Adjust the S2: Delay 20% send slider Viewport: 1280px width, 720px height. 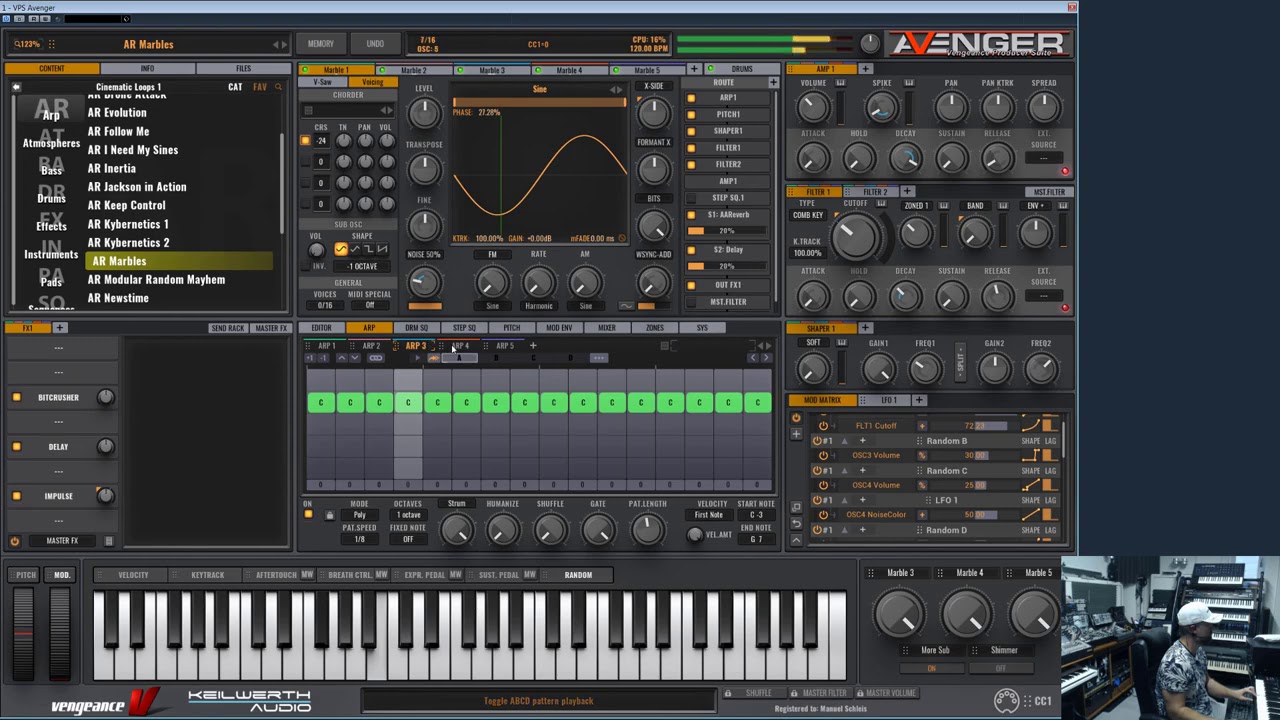(x=727, y=266)
